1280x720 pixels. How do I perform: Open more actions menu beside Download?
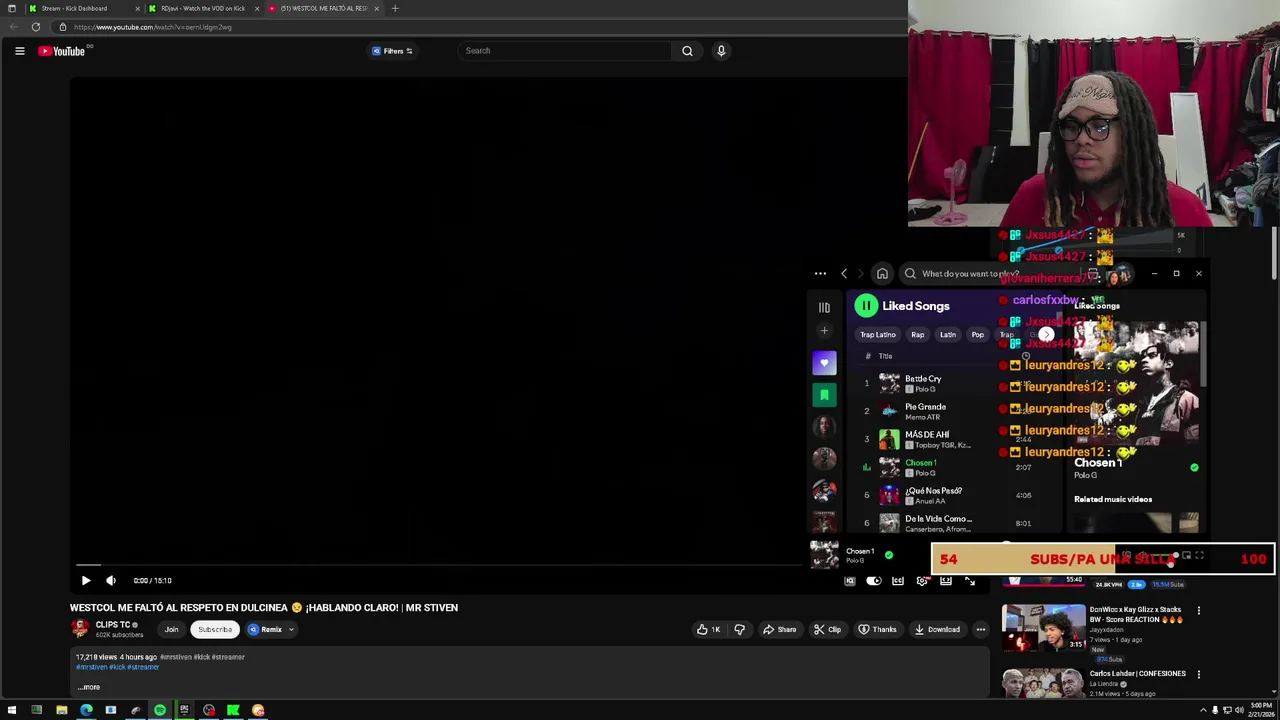pyautogui.click(x=981, y=629)
